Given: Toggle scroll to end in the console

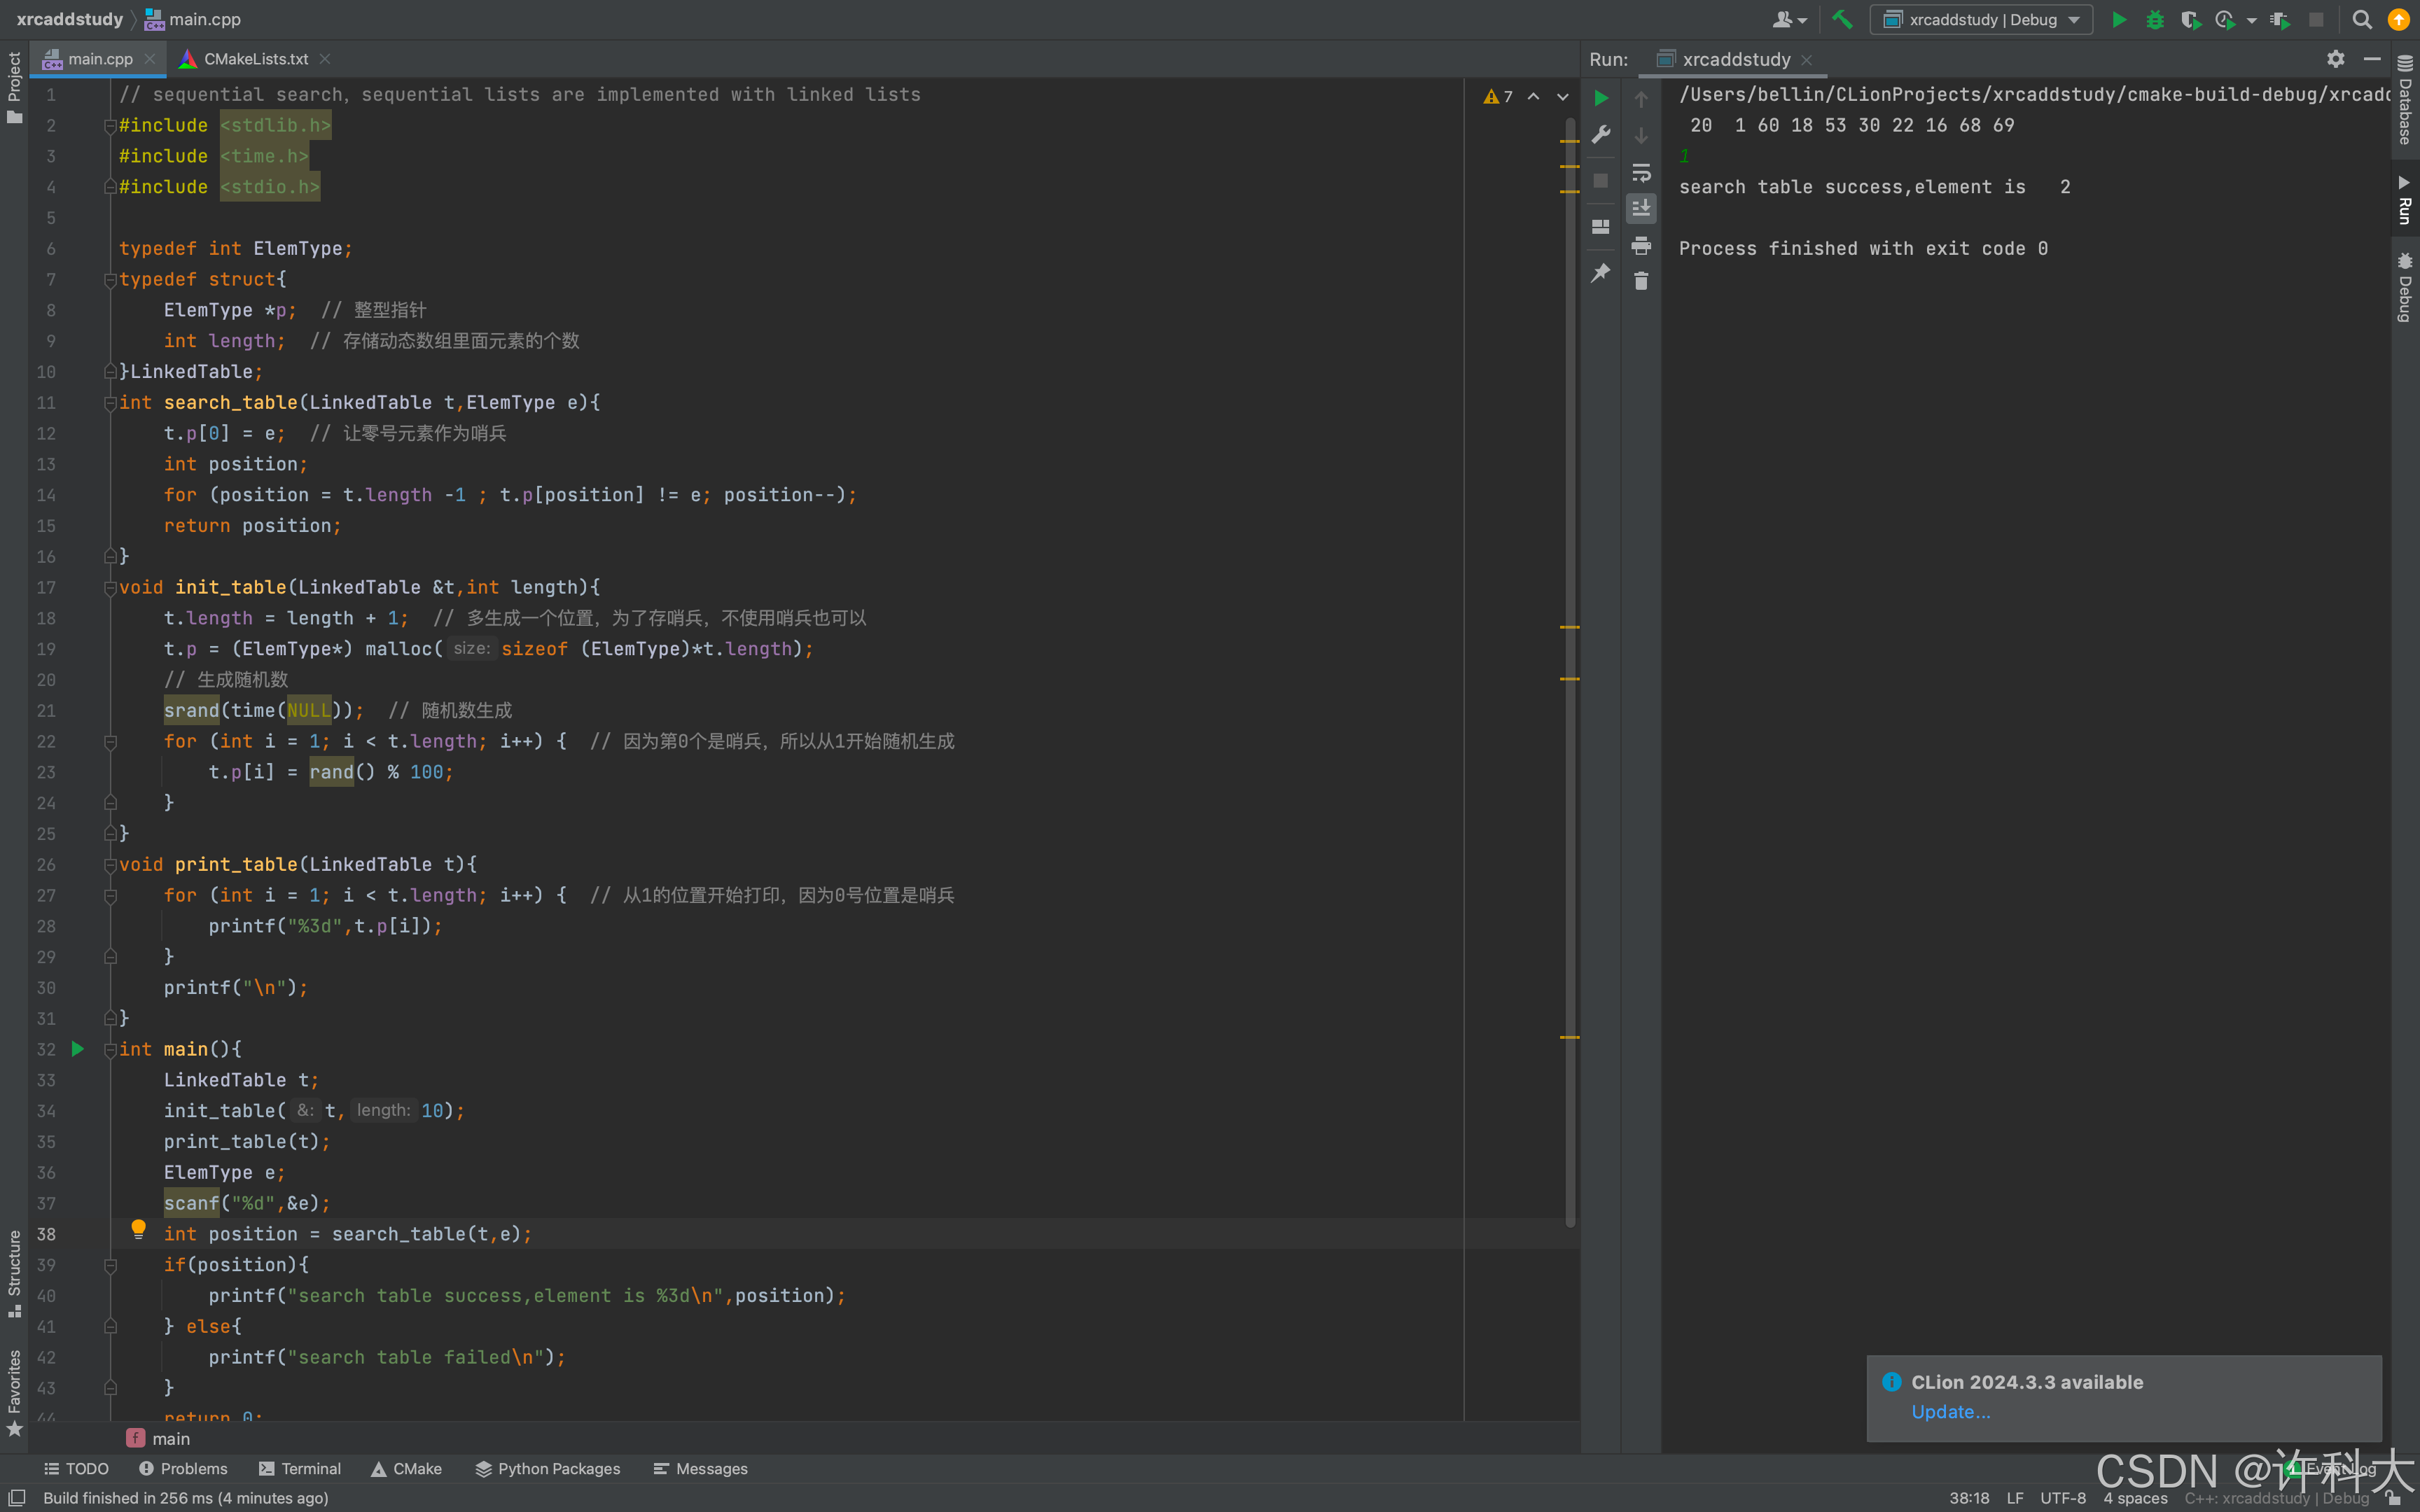Looking at the screenshot, I should point(1641,208).
